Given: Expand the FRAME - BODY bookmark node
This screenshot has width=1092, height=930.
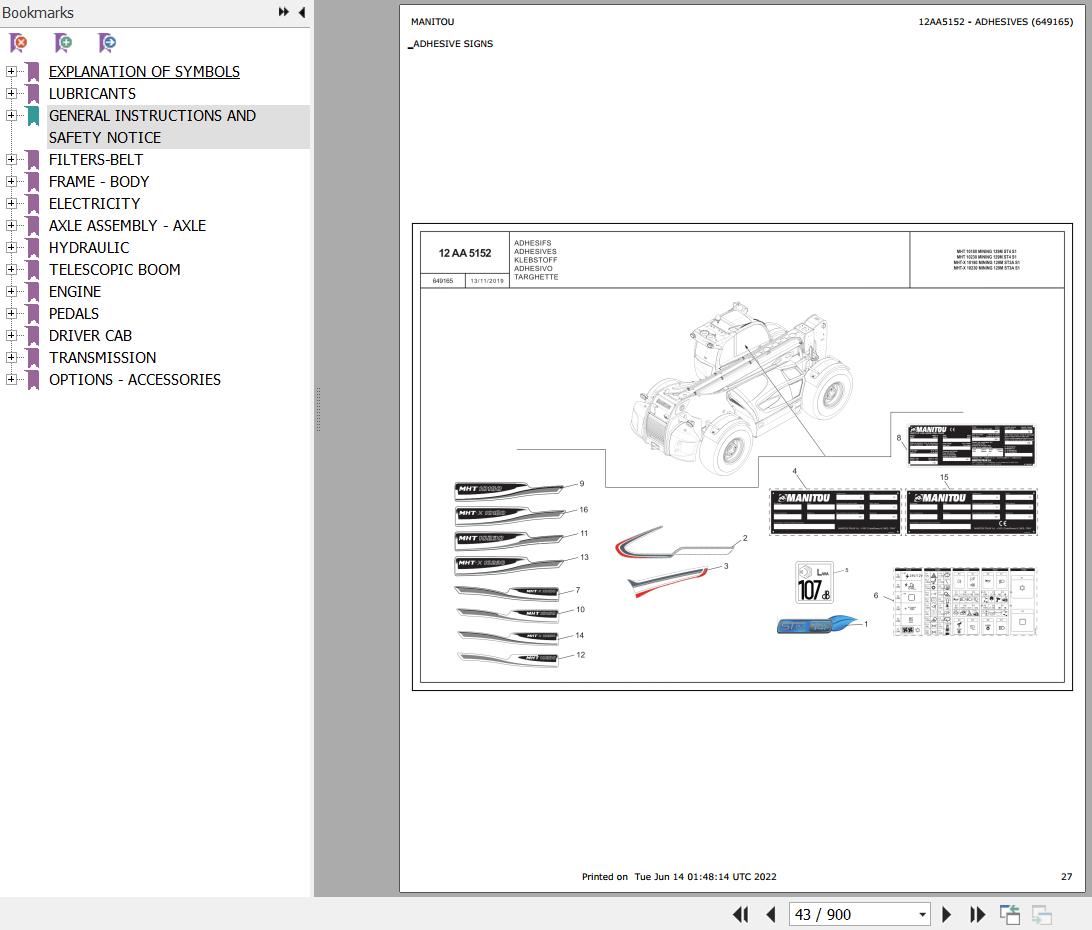Looking at the screenshot, I should [x=10, y=181].
